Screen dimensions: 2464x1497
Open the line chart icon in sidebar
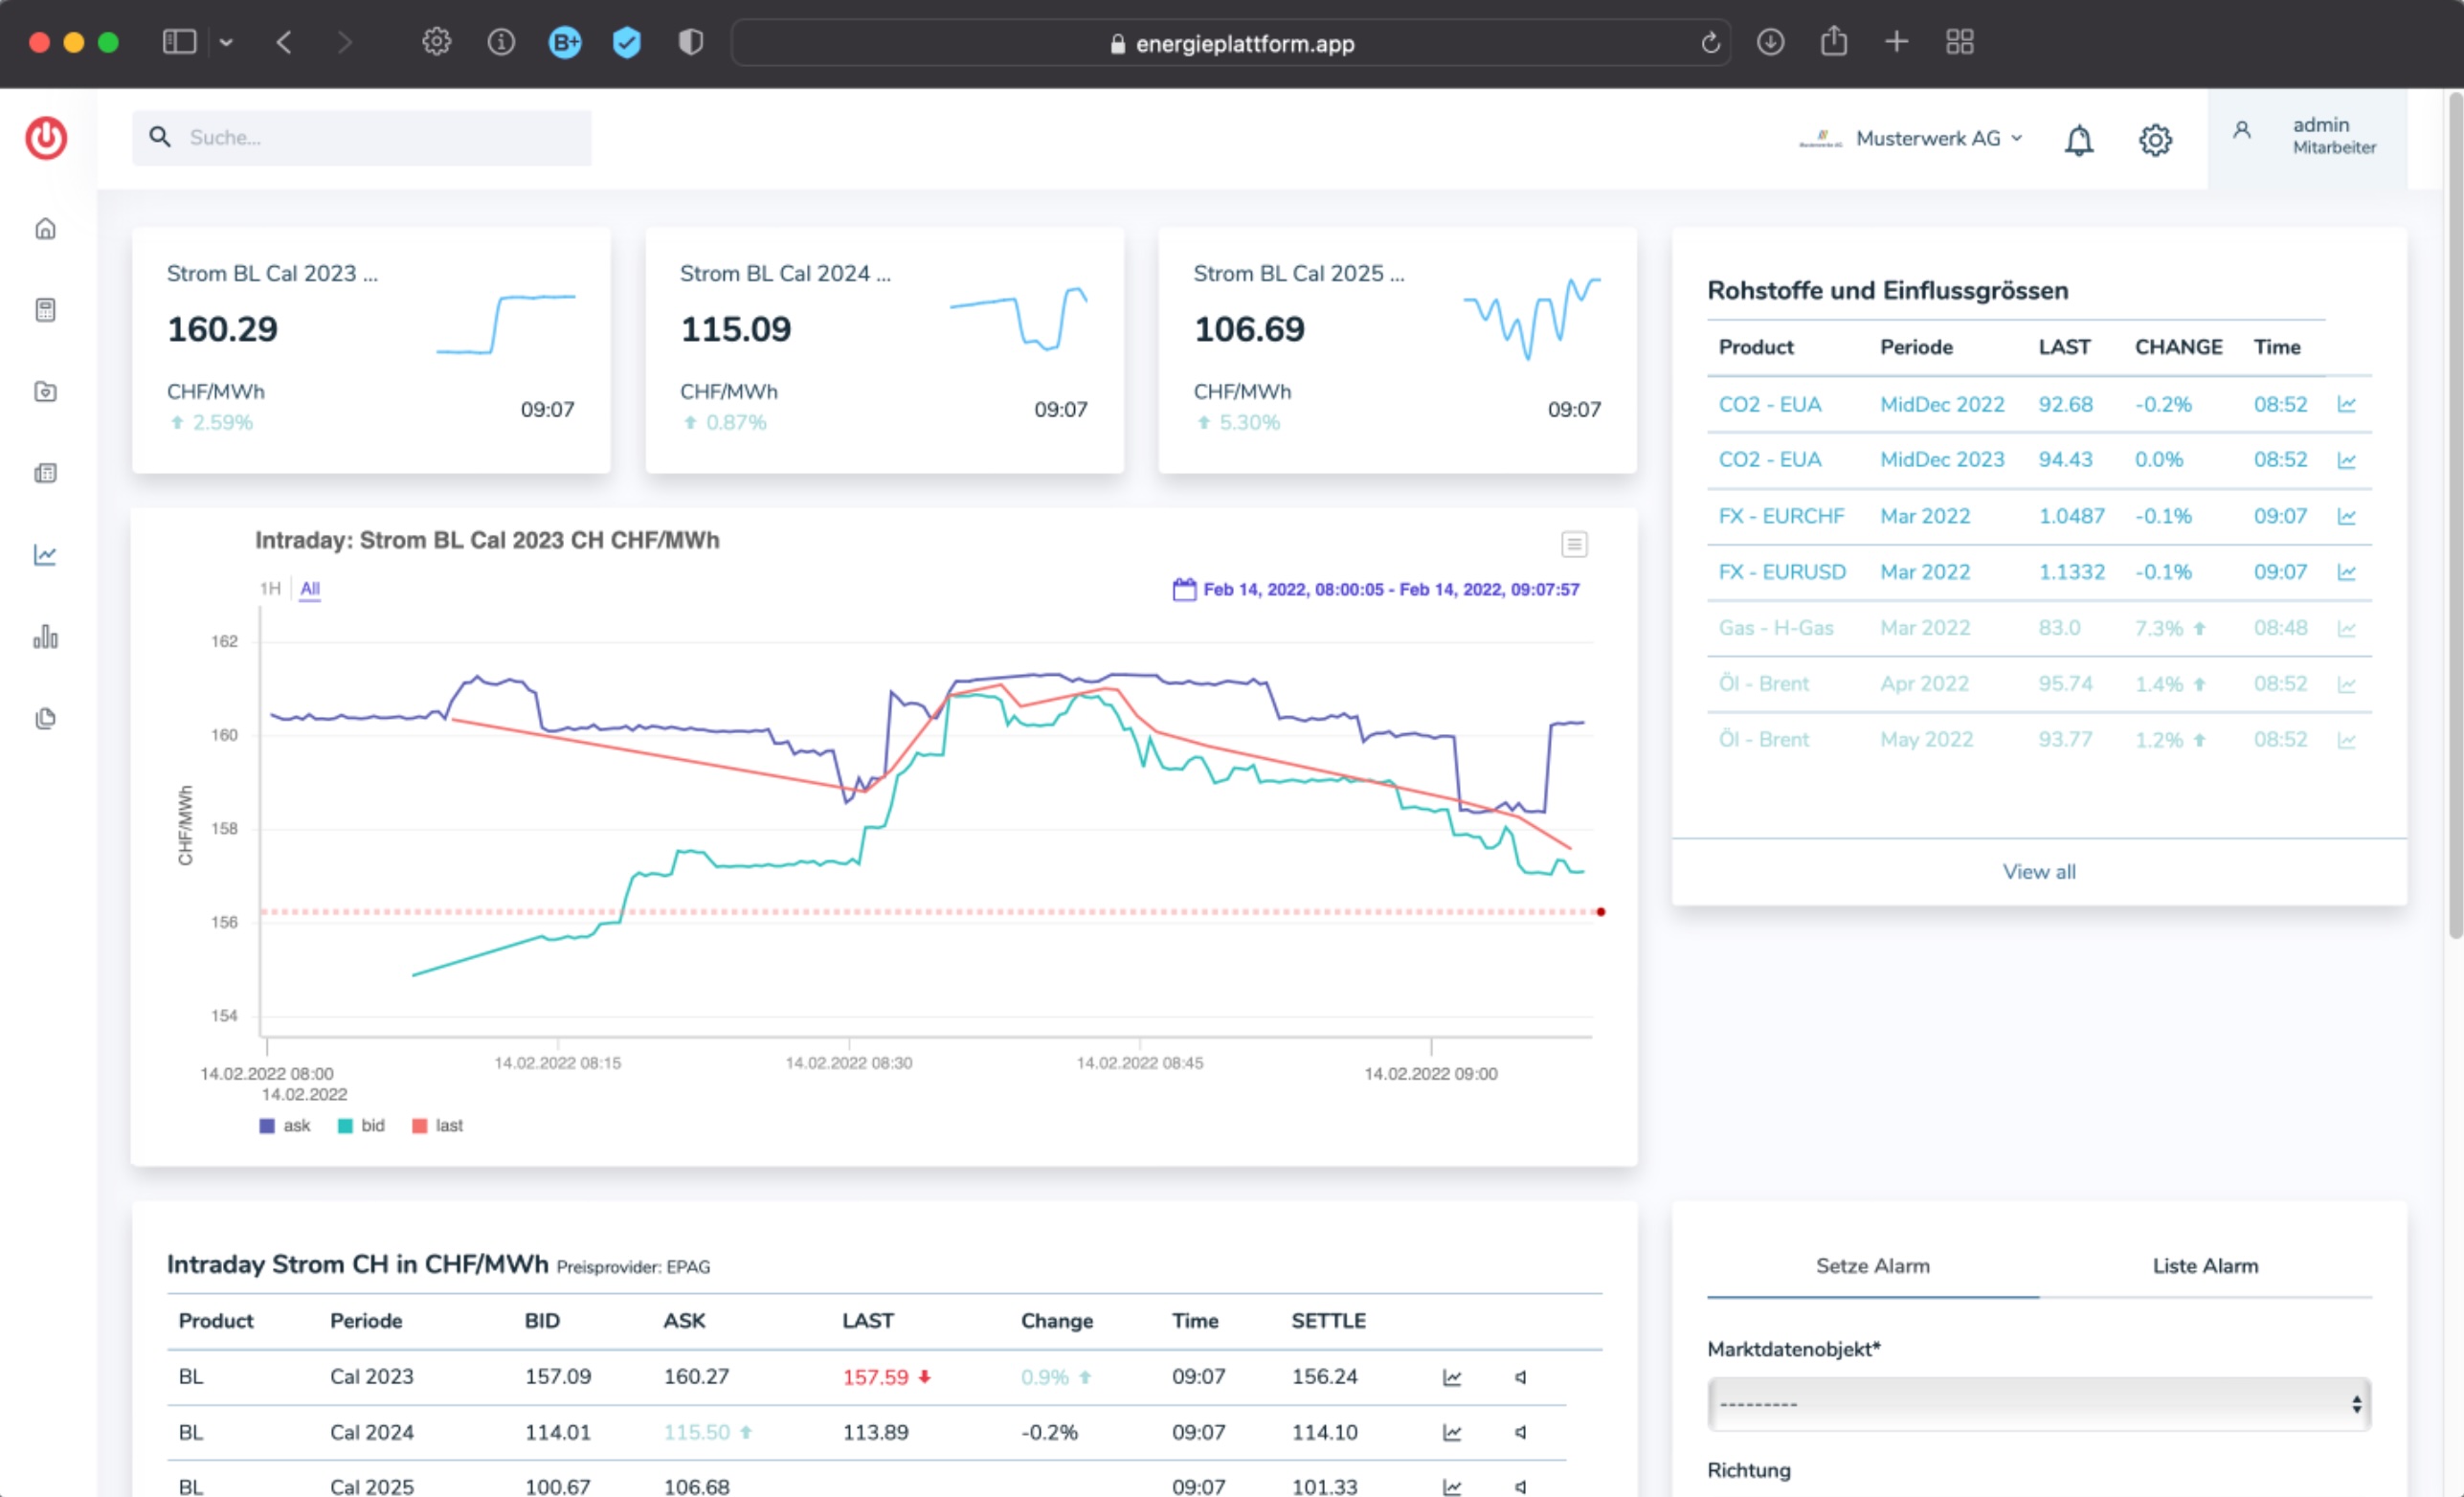coord(45,555)
